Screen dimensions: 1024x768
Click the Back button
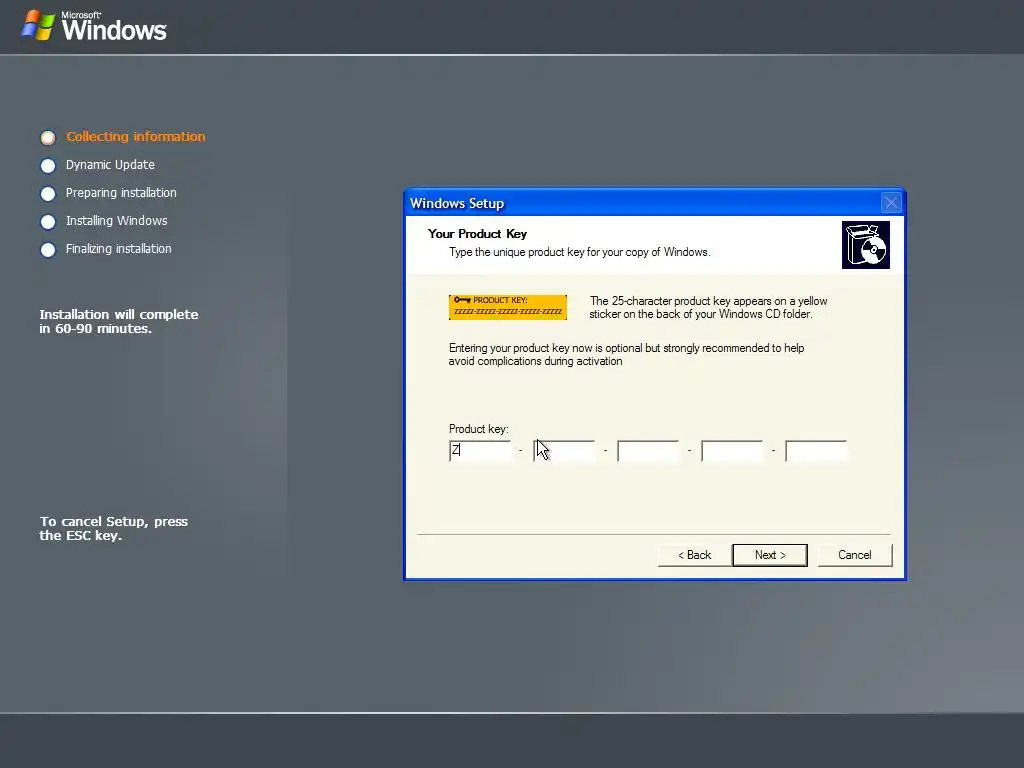pyautogui.click(x=694, y=555)
